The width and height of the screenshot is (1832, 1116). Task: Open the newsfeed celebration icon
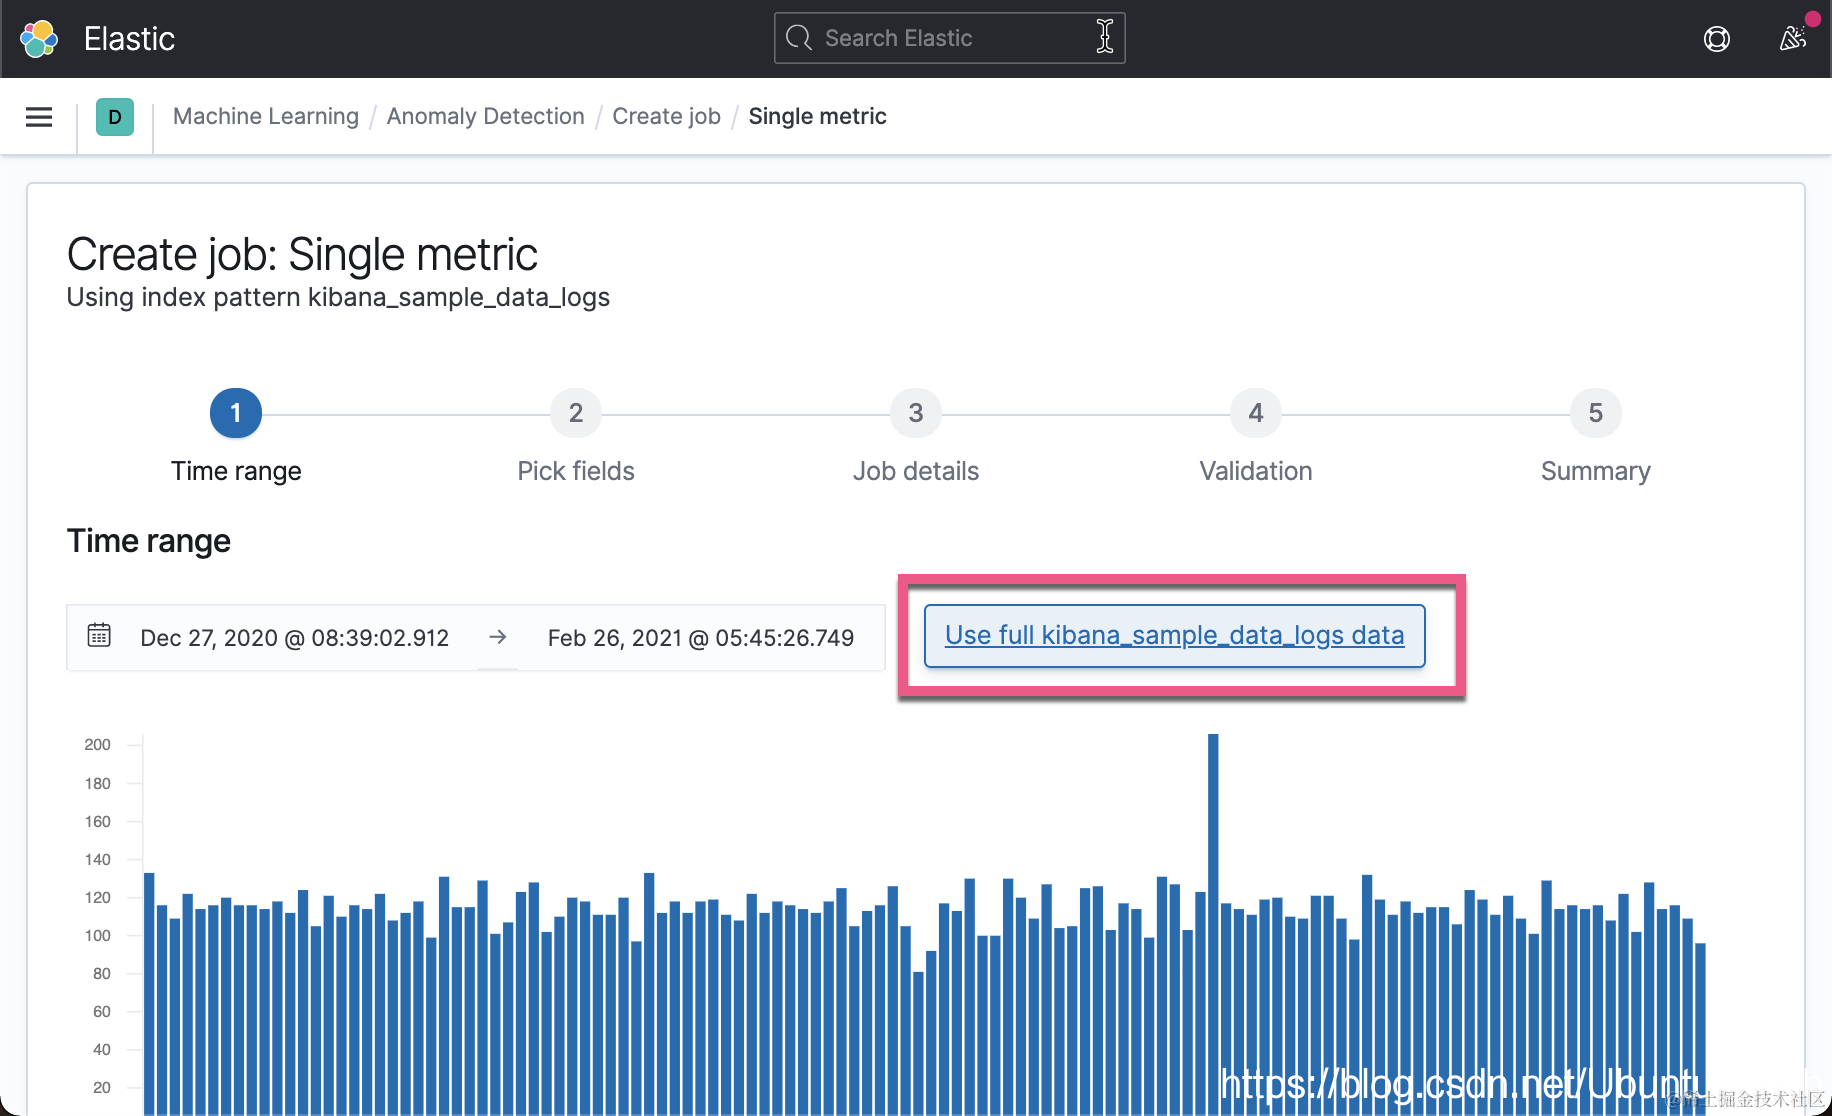(1793, 39)
